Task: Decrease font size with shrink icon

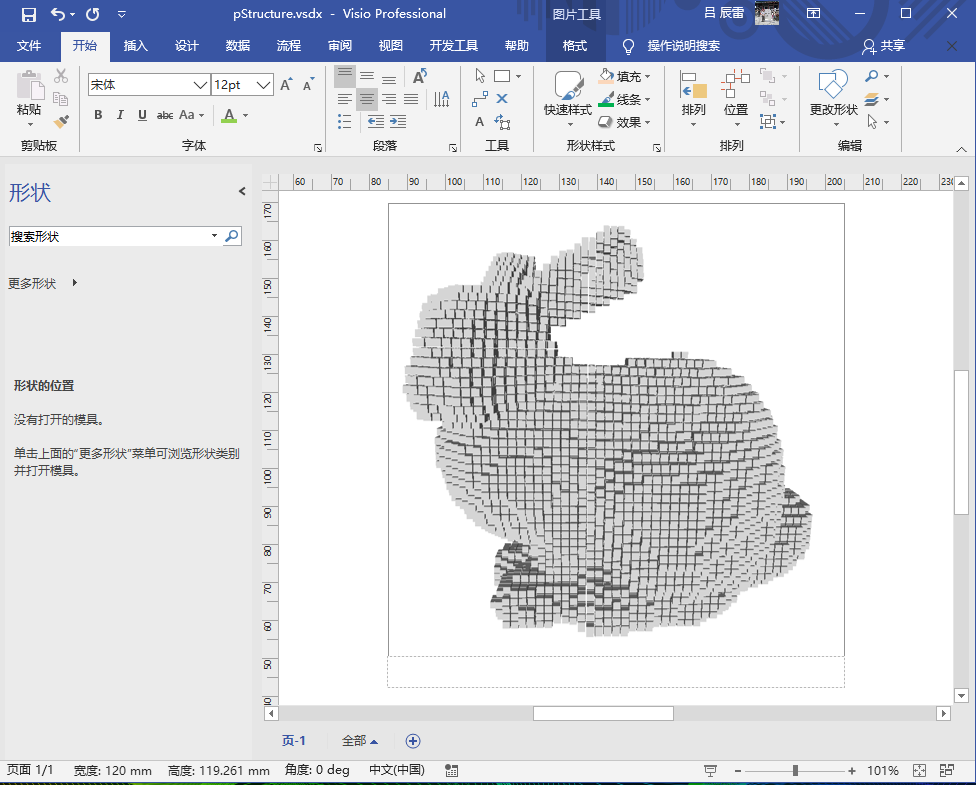Action: 309,85
